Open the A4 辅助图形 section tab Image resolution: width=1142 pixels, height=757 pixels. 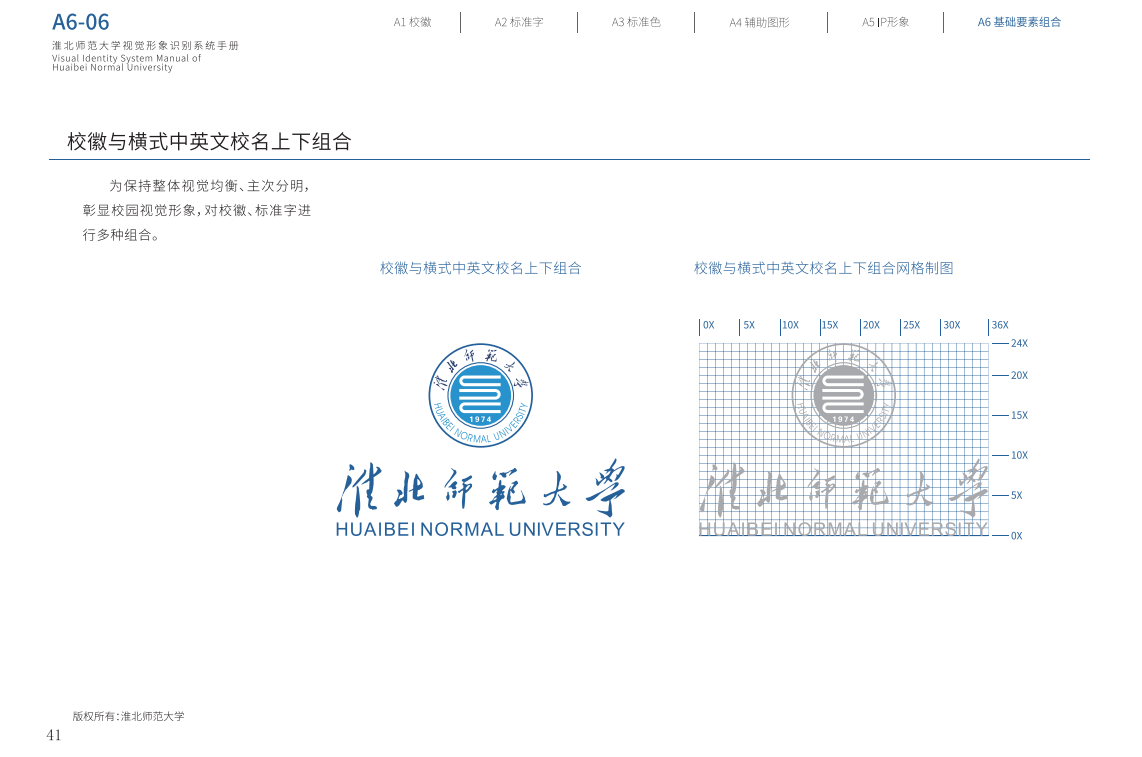759,23
